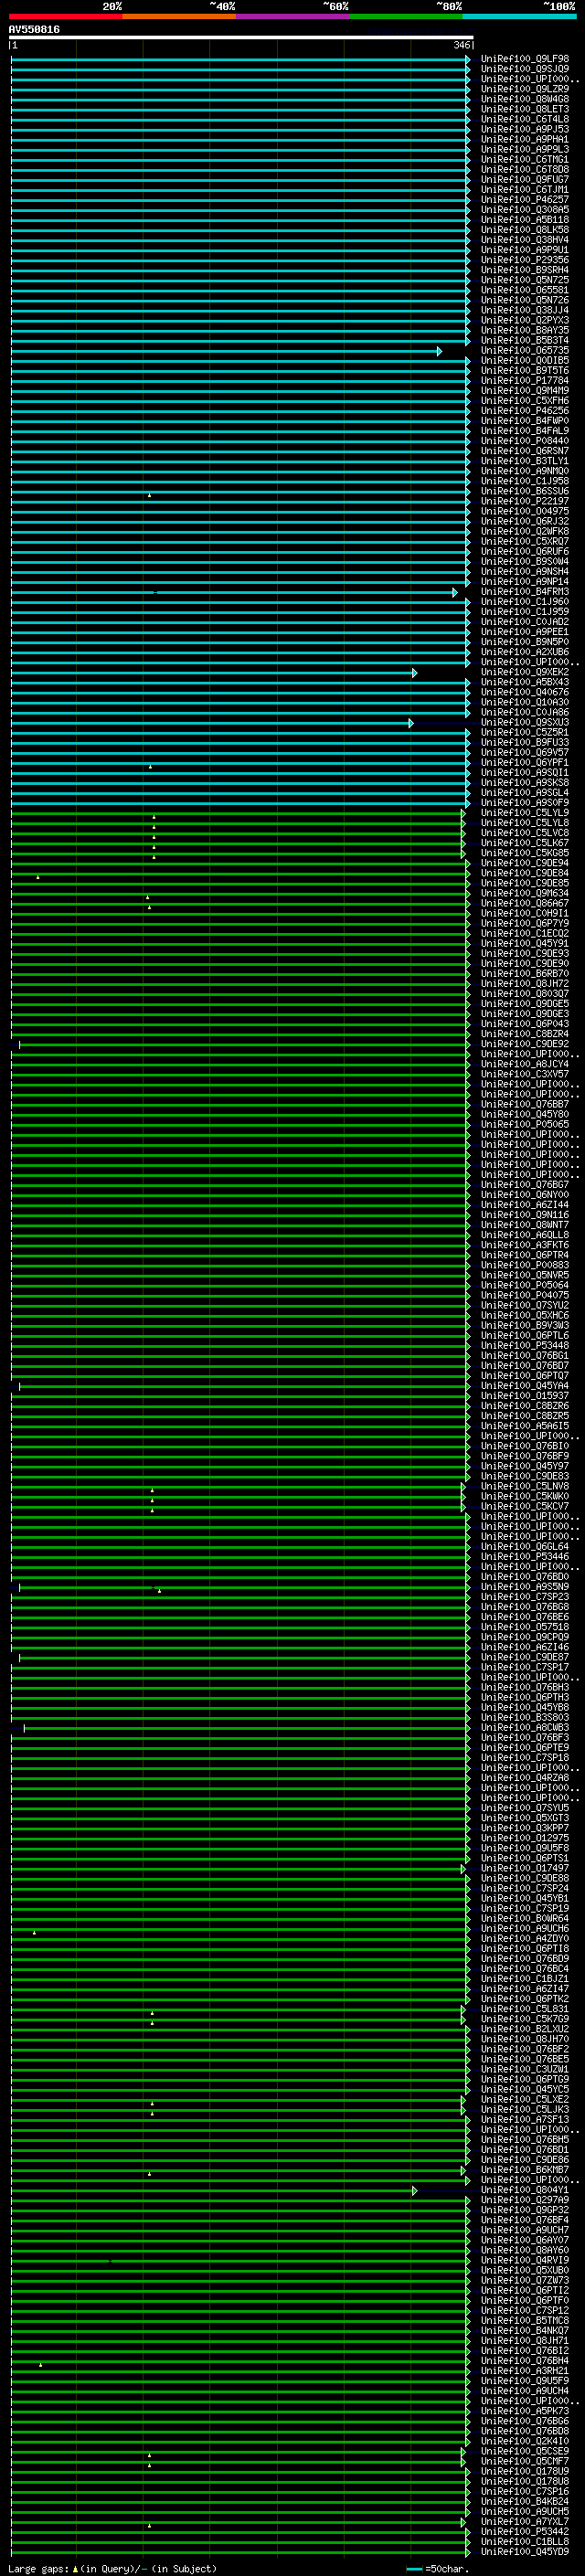This screenshot has height=2576, width=585.
Task: Open the UniRef100_Q86A67 hit
Action: 525,903
